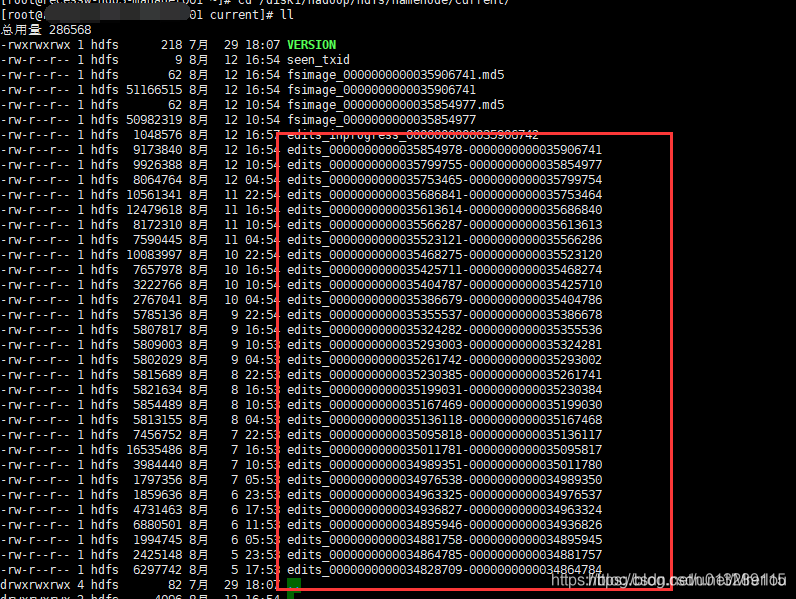Select file size 218 on VERSION row
796x599 pixels.
(x=172, y=45)
